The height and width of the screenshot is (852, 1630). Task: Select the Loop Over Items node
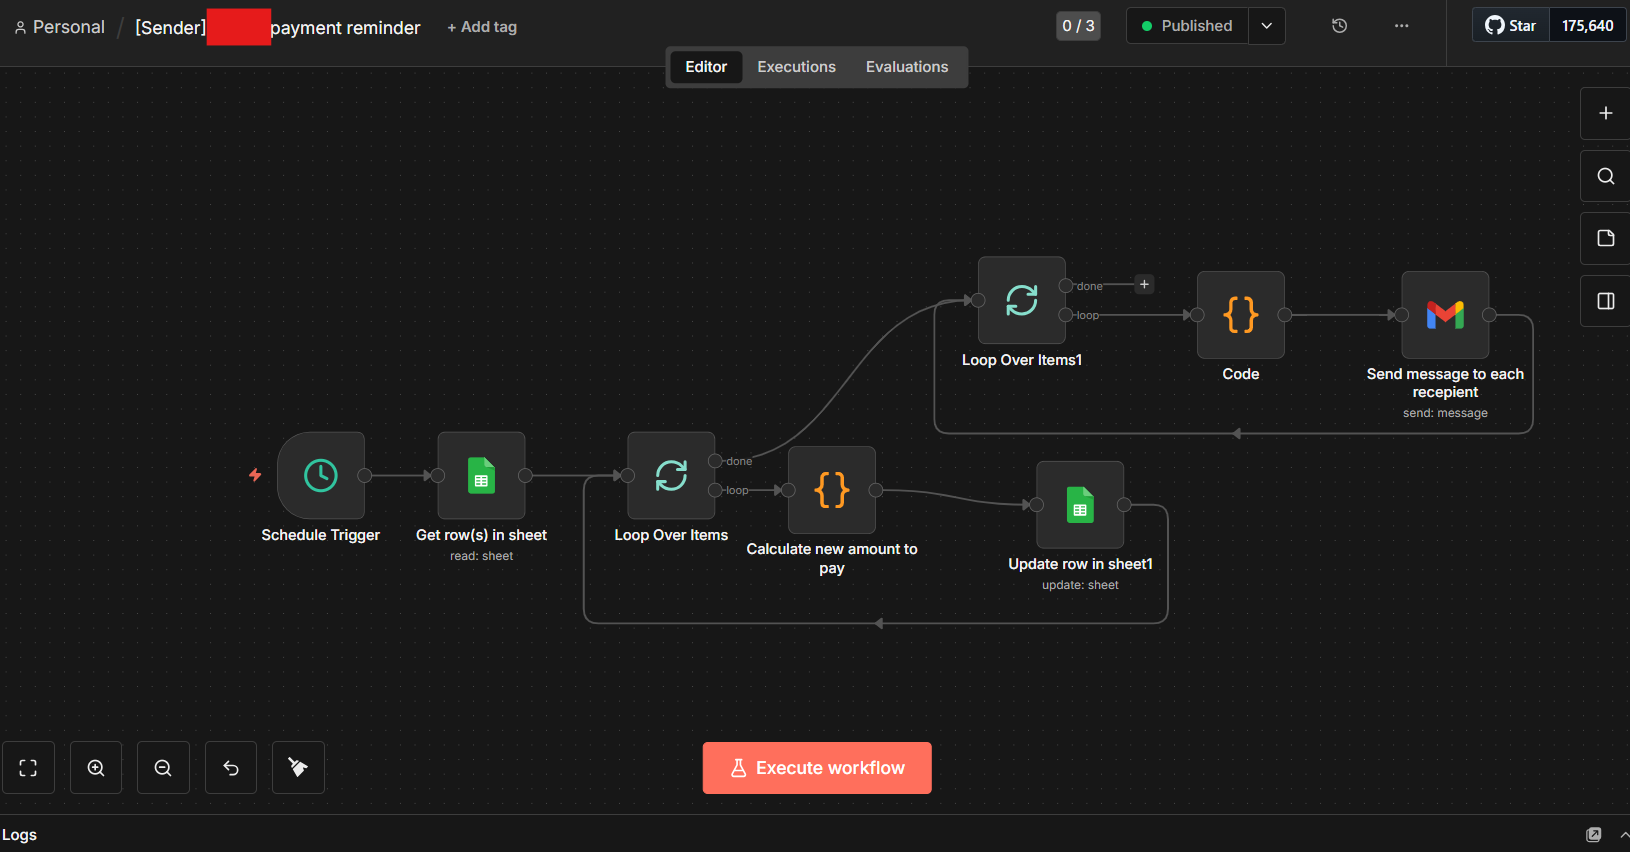point(671,476)
